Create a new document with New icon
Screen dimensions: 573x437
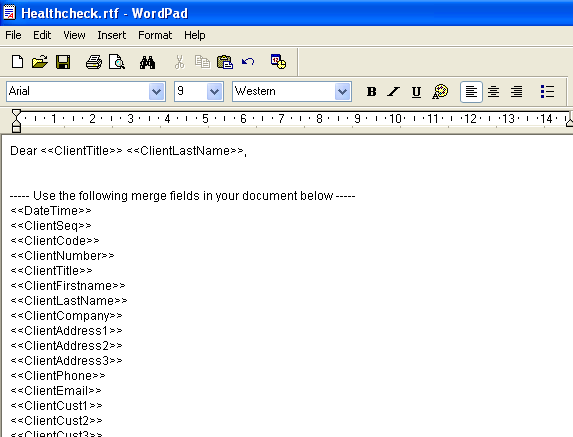[17, 62]
